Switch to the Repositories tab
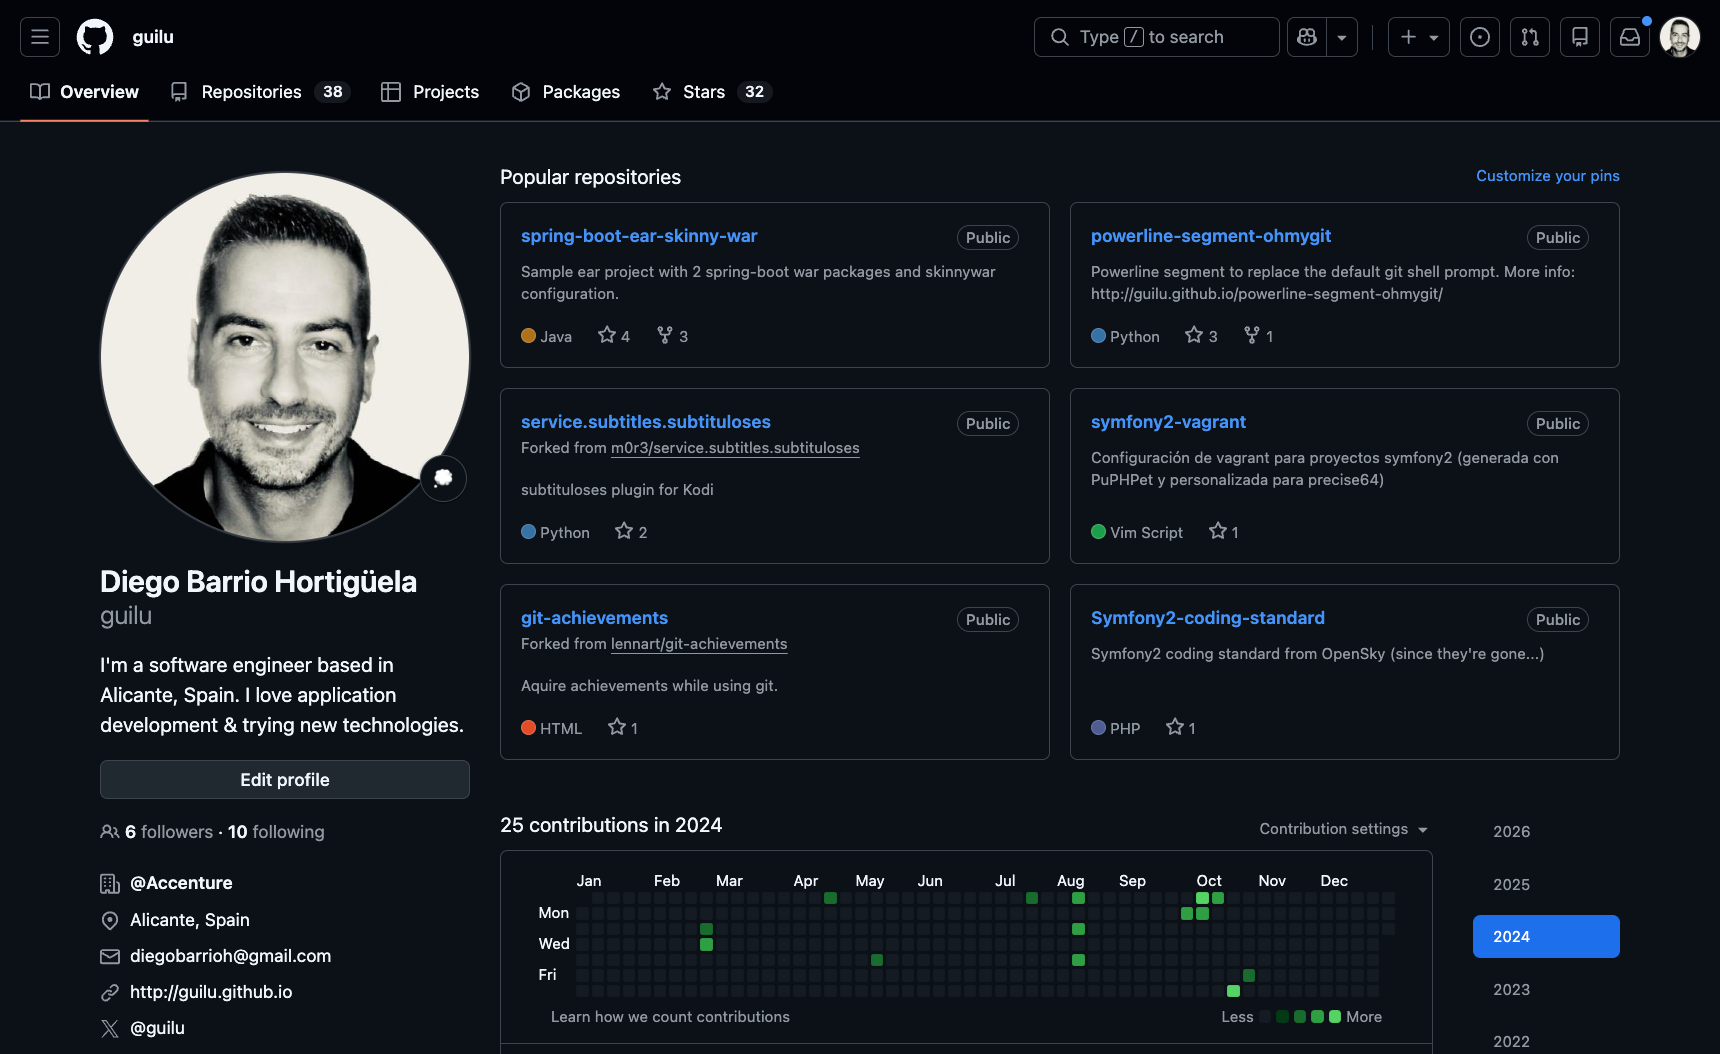This screenshot has width=1720, height=1054. [x=250, y=91]
